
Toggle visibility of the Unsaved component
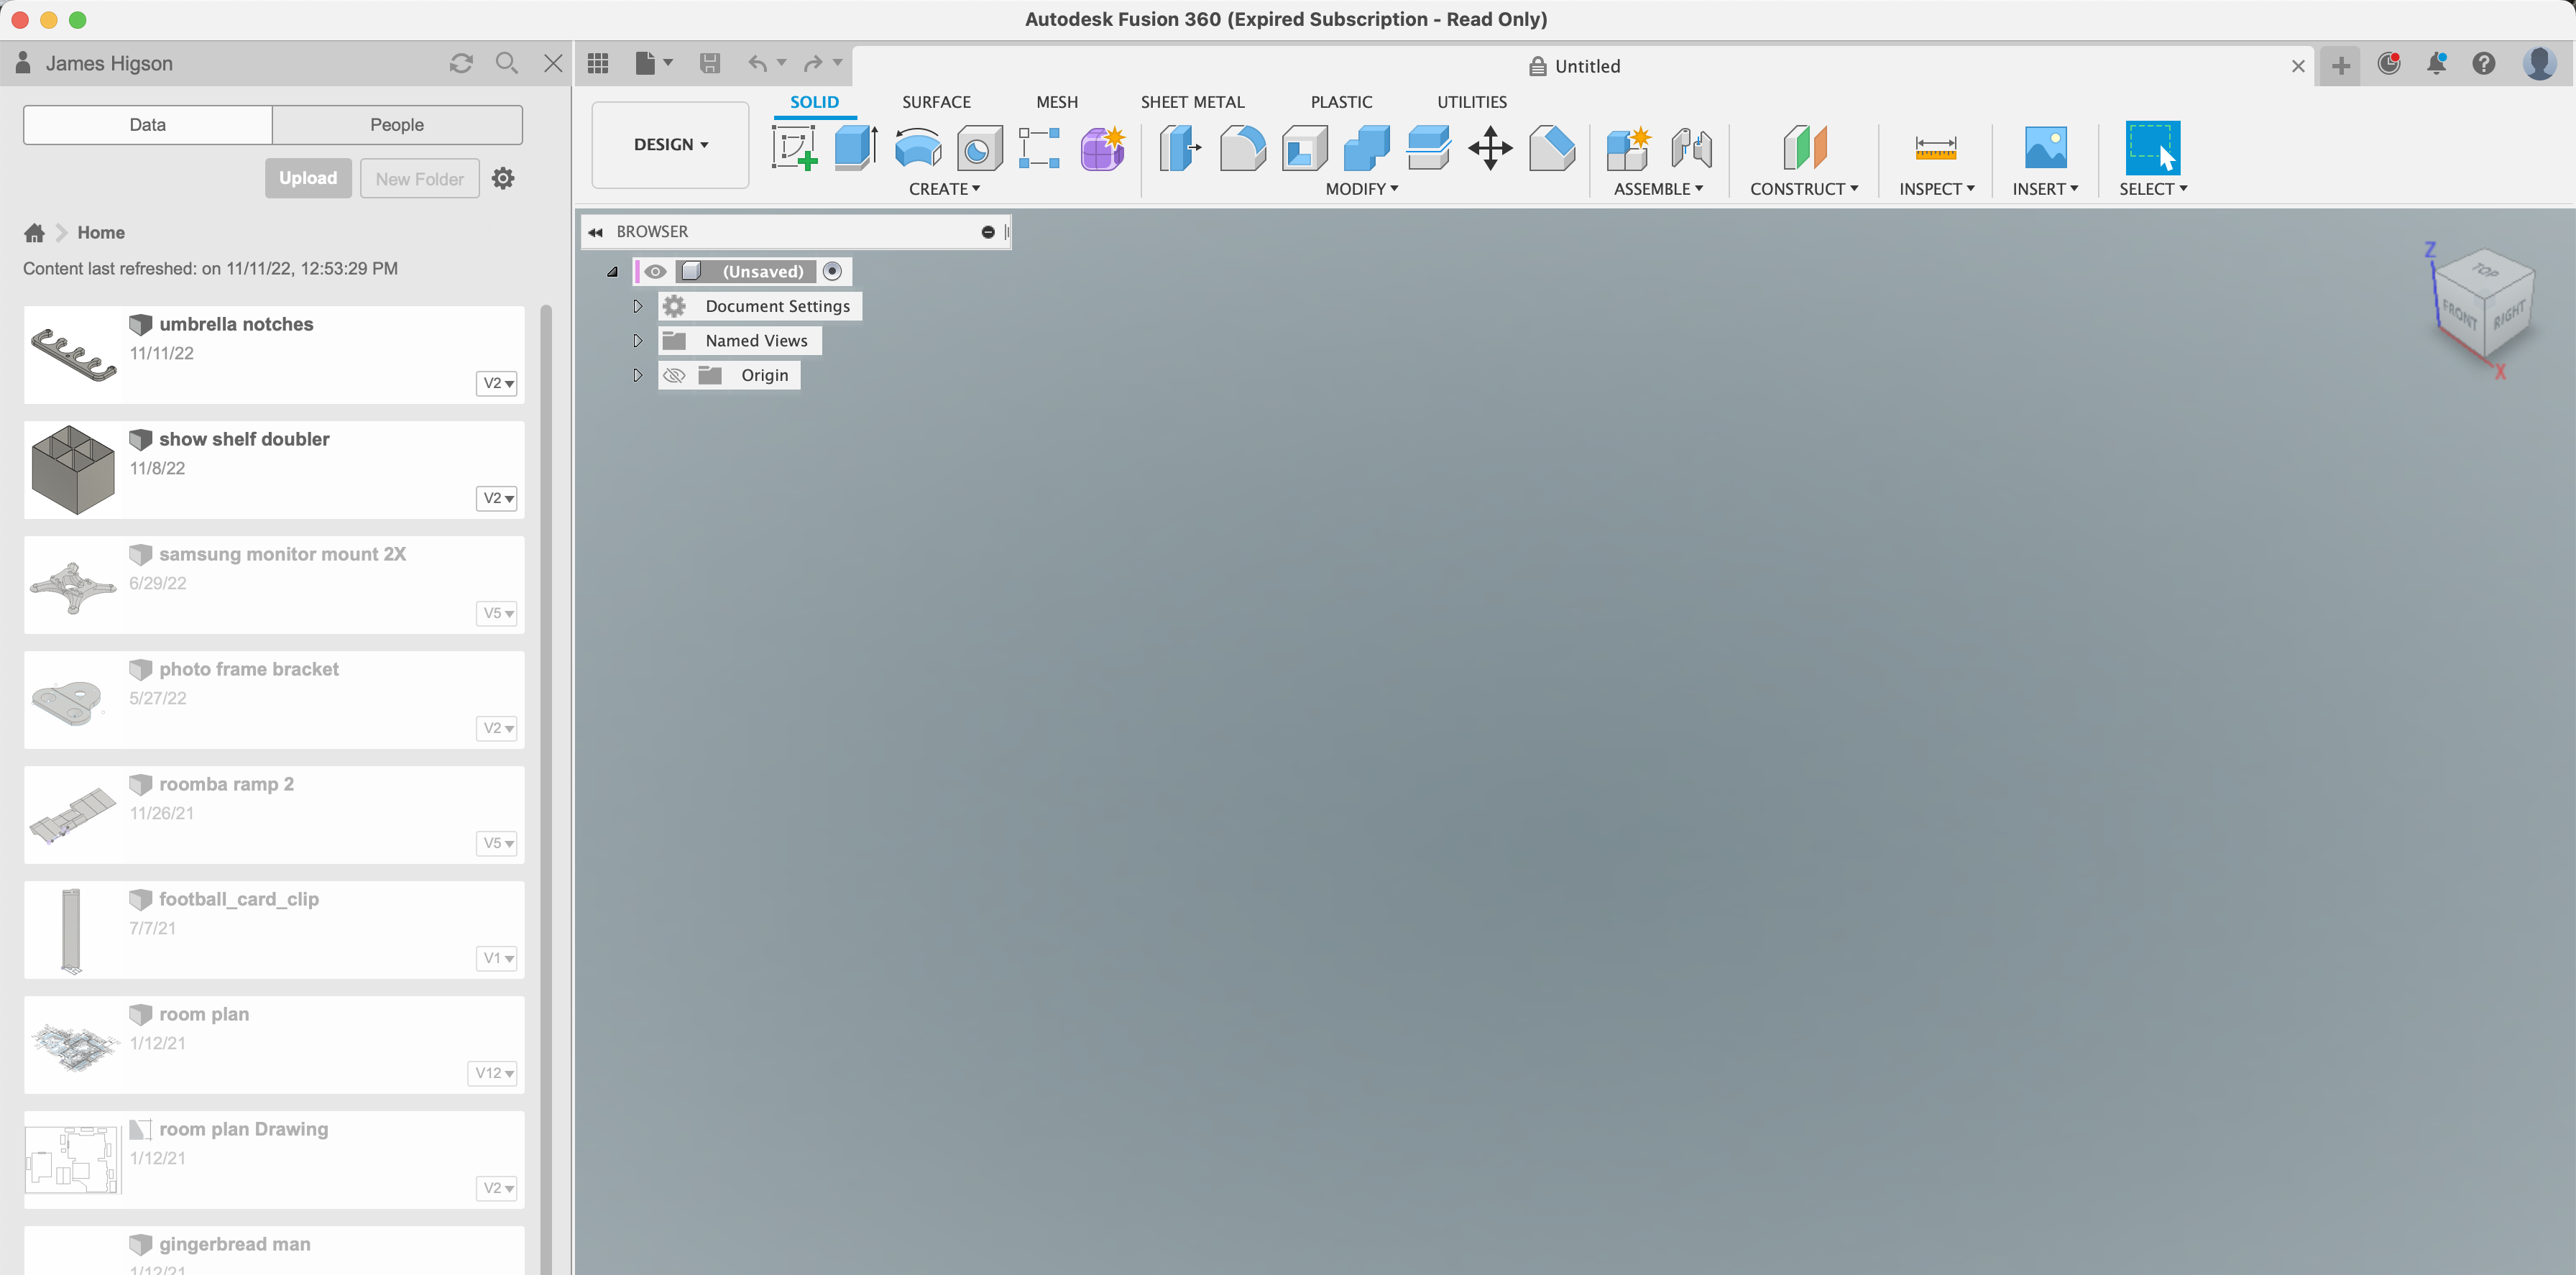(x=655, y=271)
